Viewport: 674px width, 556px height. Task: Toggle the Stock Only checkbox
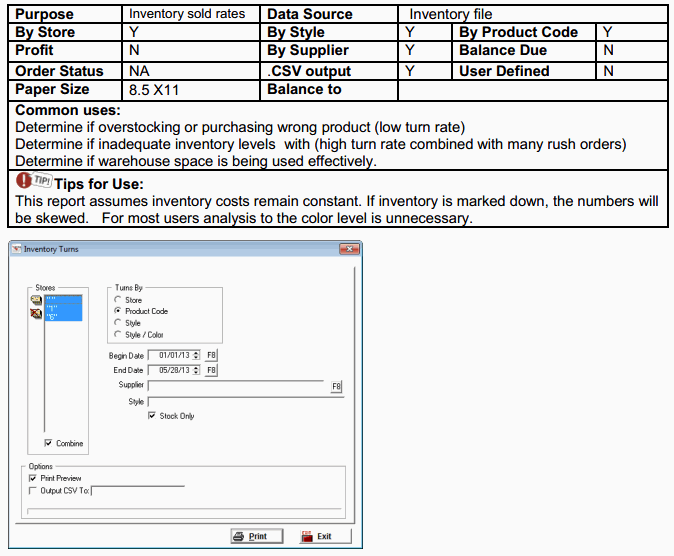point(152,415)
